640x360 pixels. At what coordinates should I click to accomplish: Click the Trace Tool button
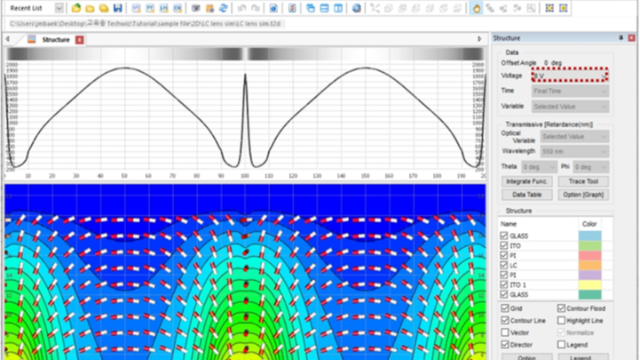point(583,181)
